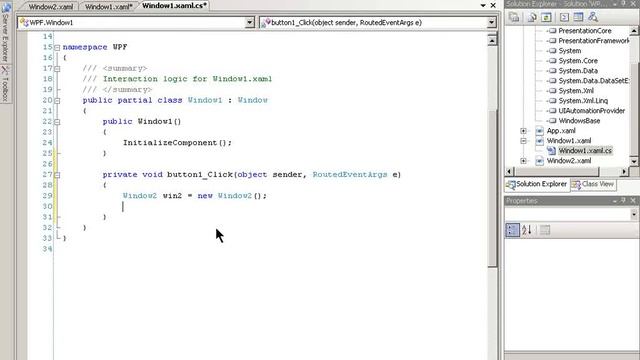
Task: Click Solution Explorer horizontal scroll right arrow
Action: click(x=624, y=172)
